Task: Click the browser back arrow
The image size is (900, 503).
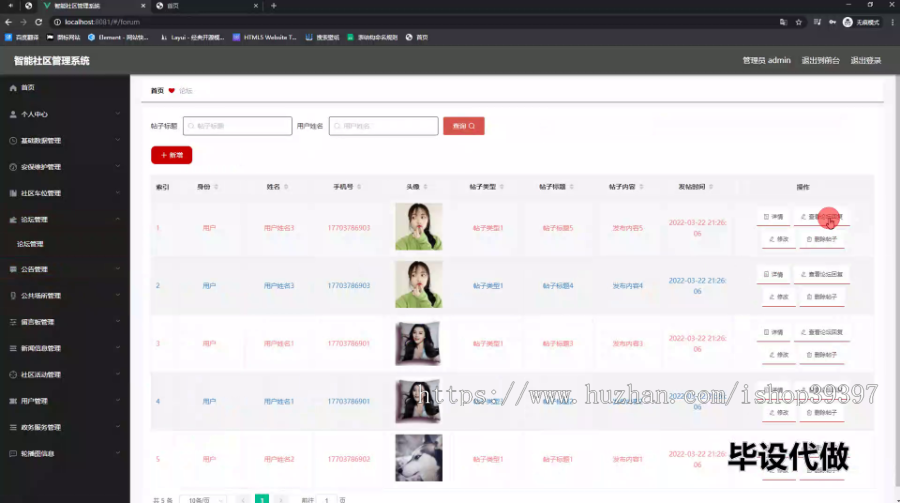Action: pos(8,22)
